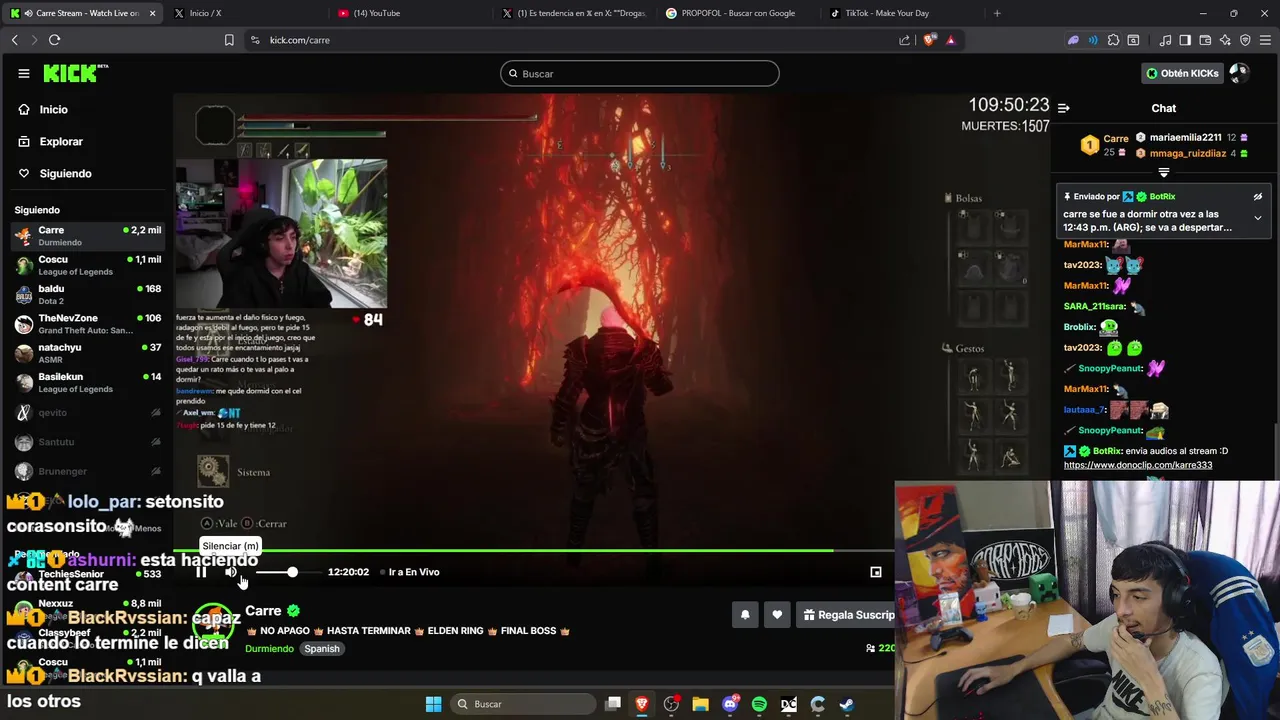Enable notifications with the bell button
The image size is (1280, 720).
(745, 615)
